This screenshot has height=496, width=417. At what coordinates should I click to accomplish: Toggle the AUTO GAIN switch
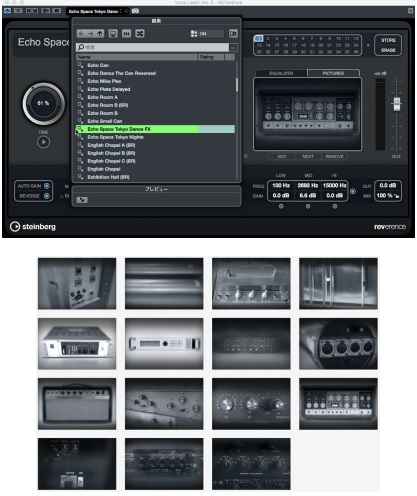pyautogui.click(x=47, y=186)
